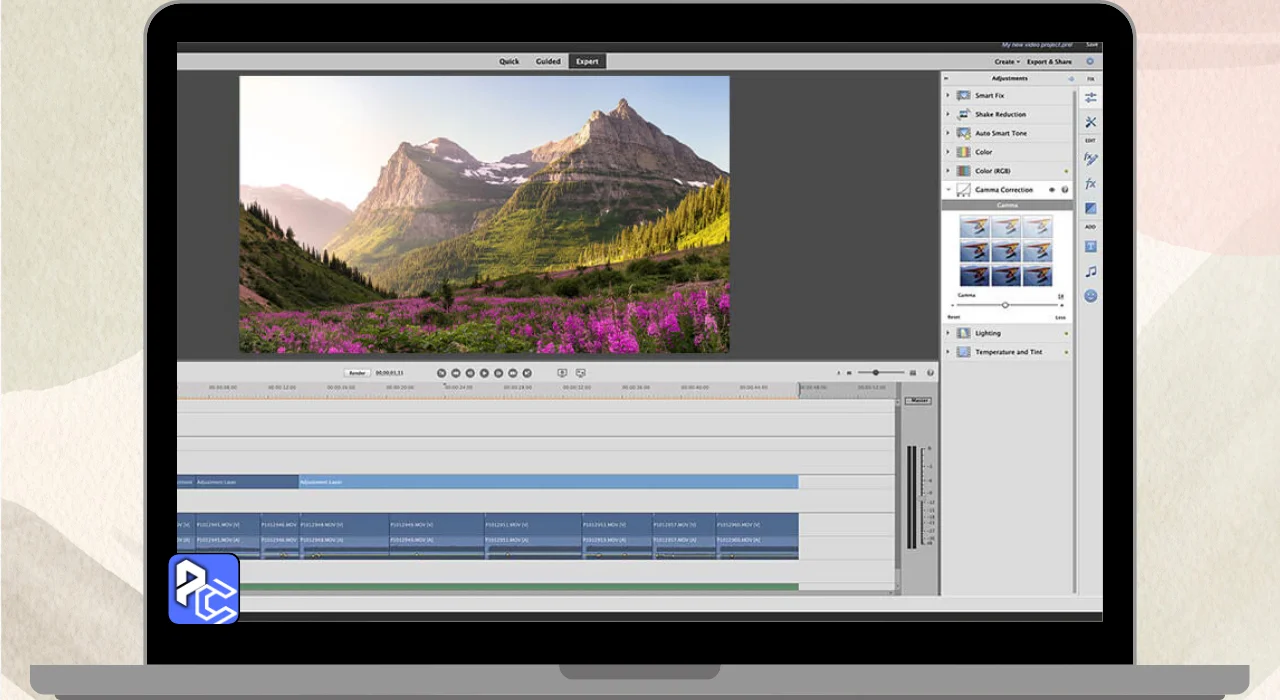Open the Tools wrench icon
1280x700 pixels.
pos(1090,122)
